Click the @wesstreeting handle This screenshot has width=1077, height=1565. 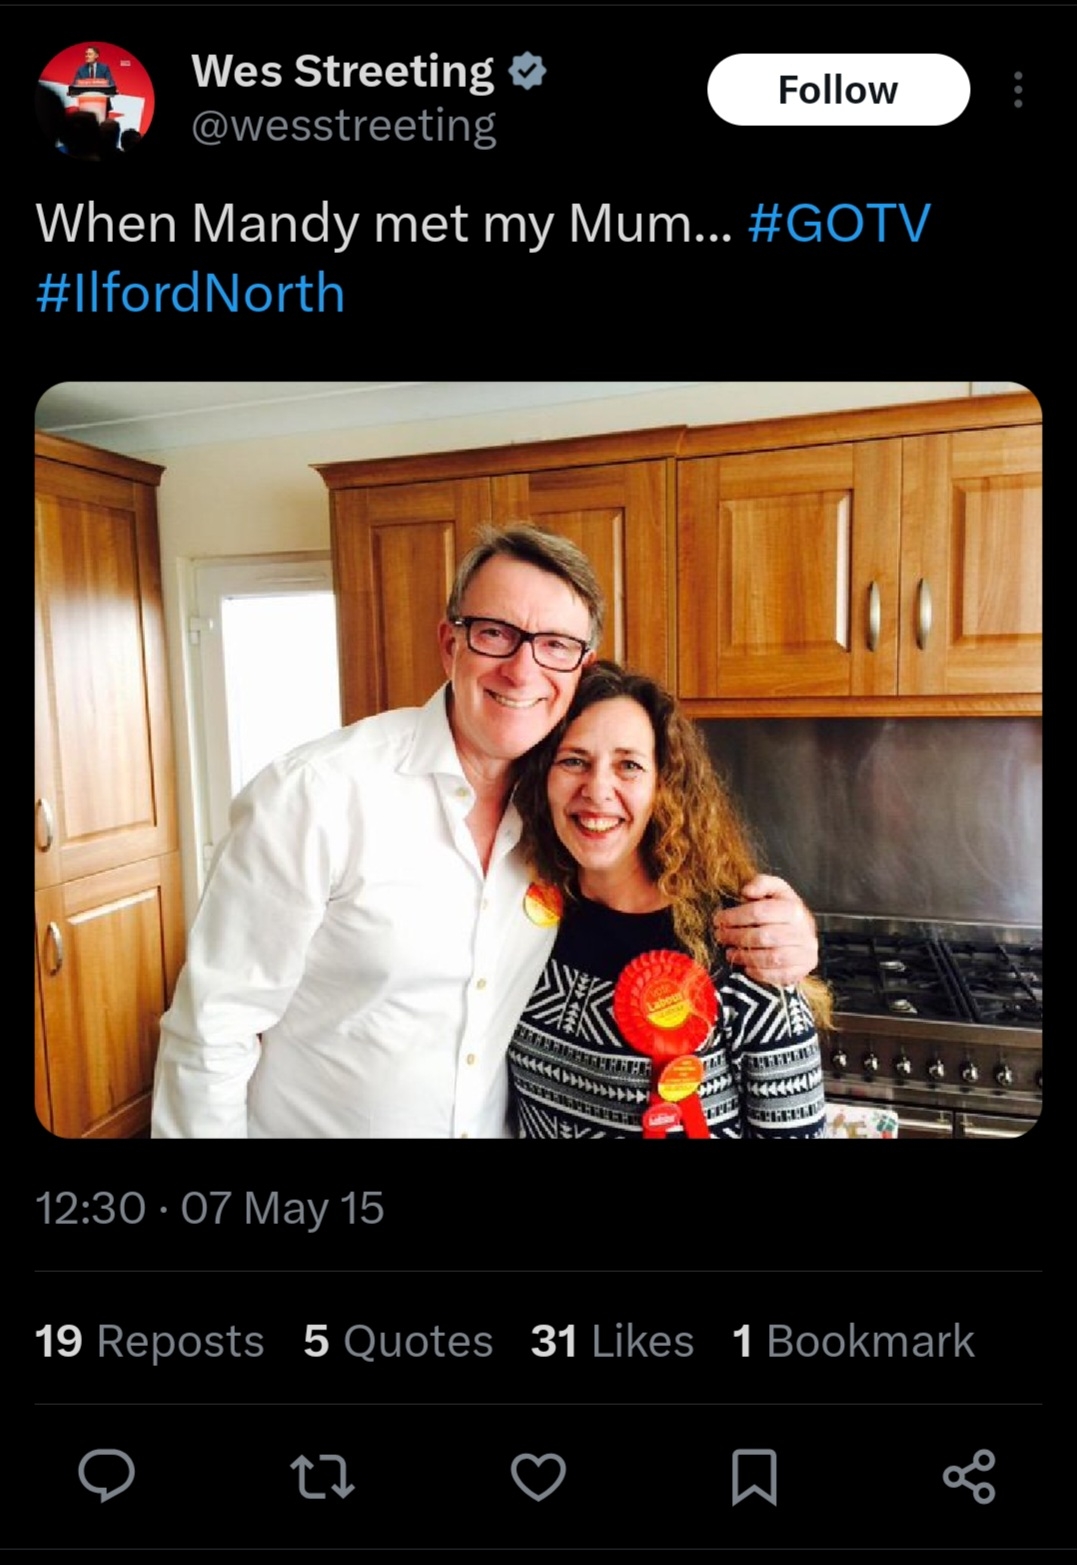click(343, 127)
